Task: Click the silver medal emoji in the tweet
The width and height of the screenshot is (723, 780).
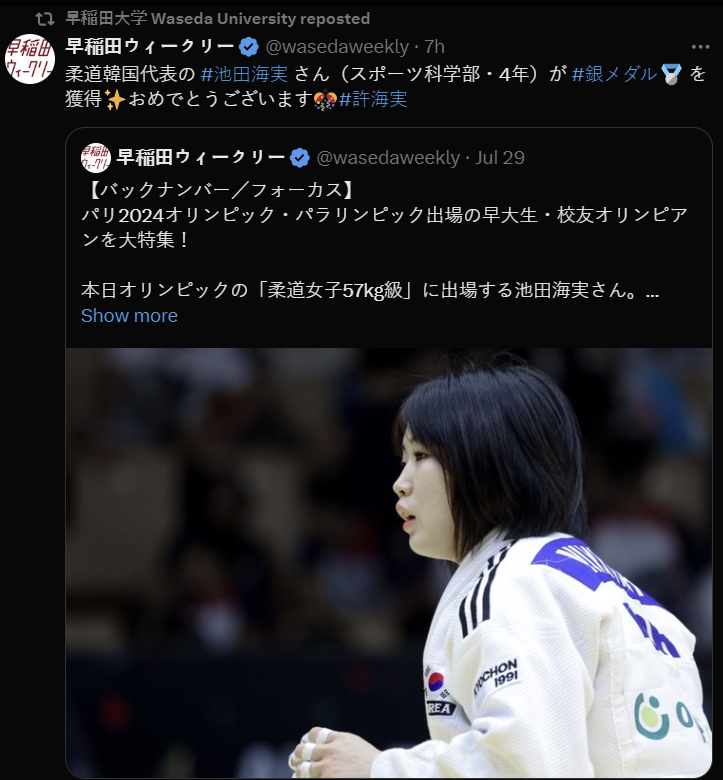Action: [671, 75]
